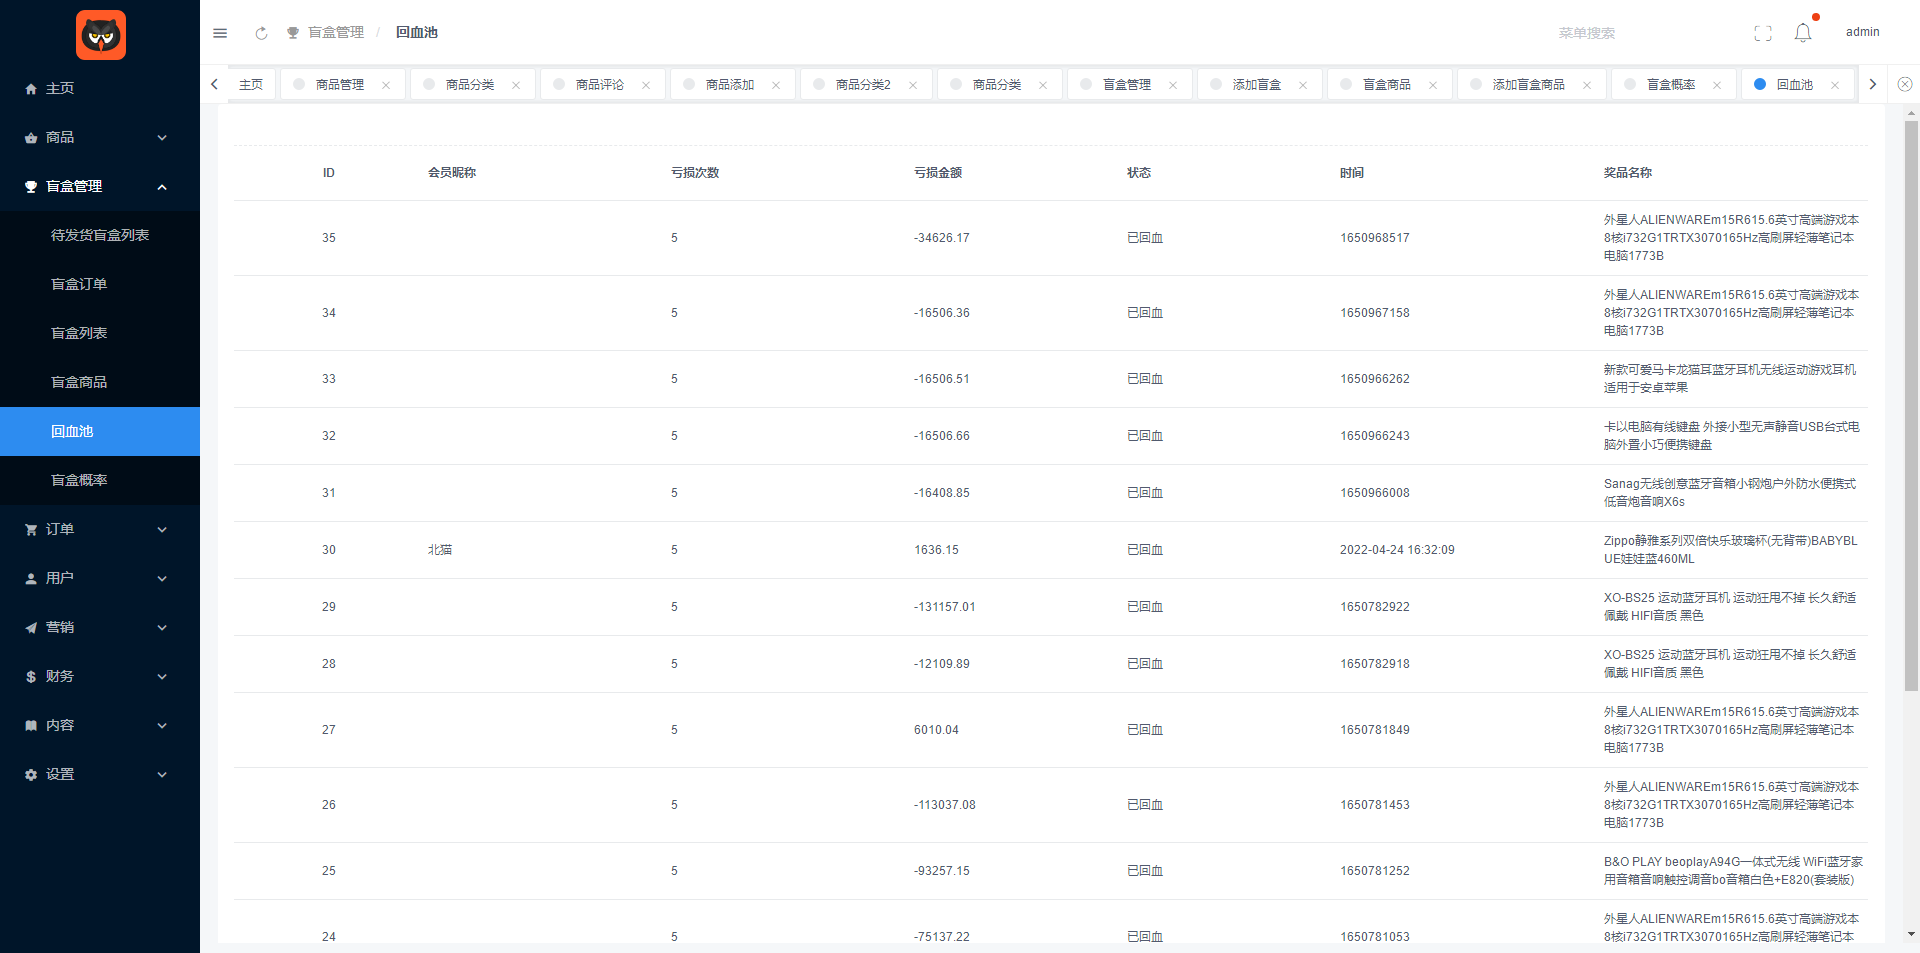
Task: Click the vertical scrollbar thumb
Action: 1911,405
